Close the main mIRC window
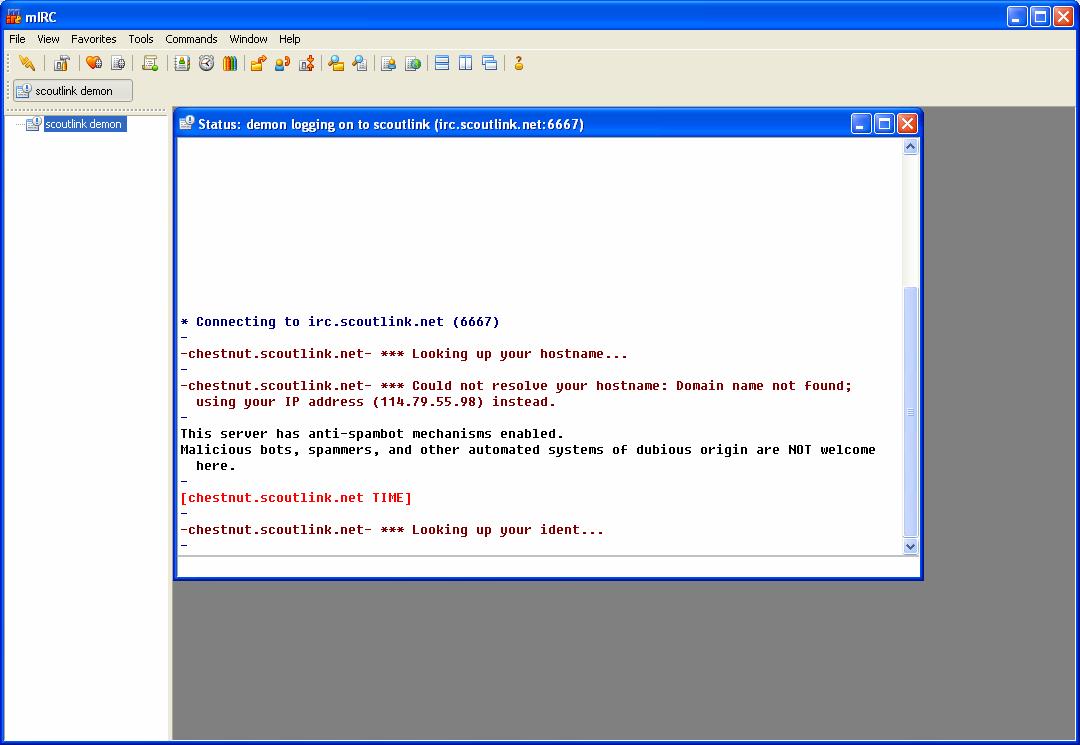This screenshot has width=1080, height=745. click(x=1064, y=17)
